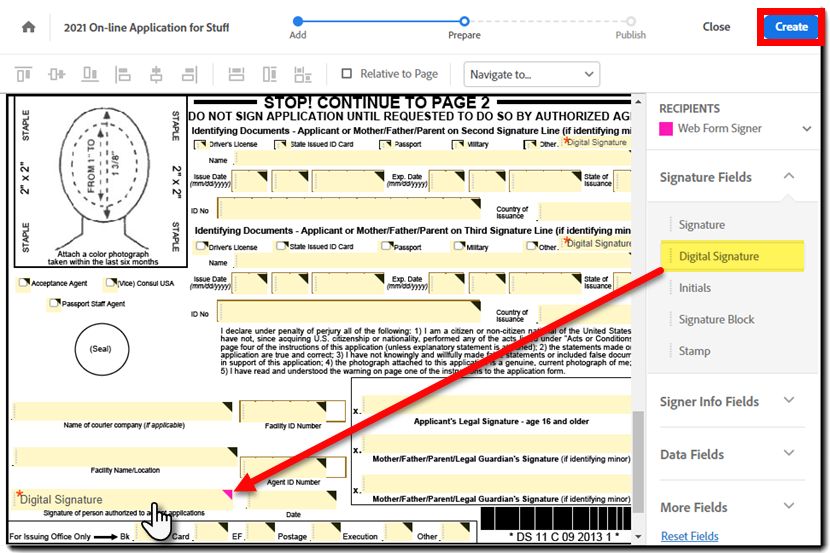Image resolution: width=830 pixels, height=553 pixels.
Task: Check State Issued ID Card under Third Signature Line
Action: (282, 246)
